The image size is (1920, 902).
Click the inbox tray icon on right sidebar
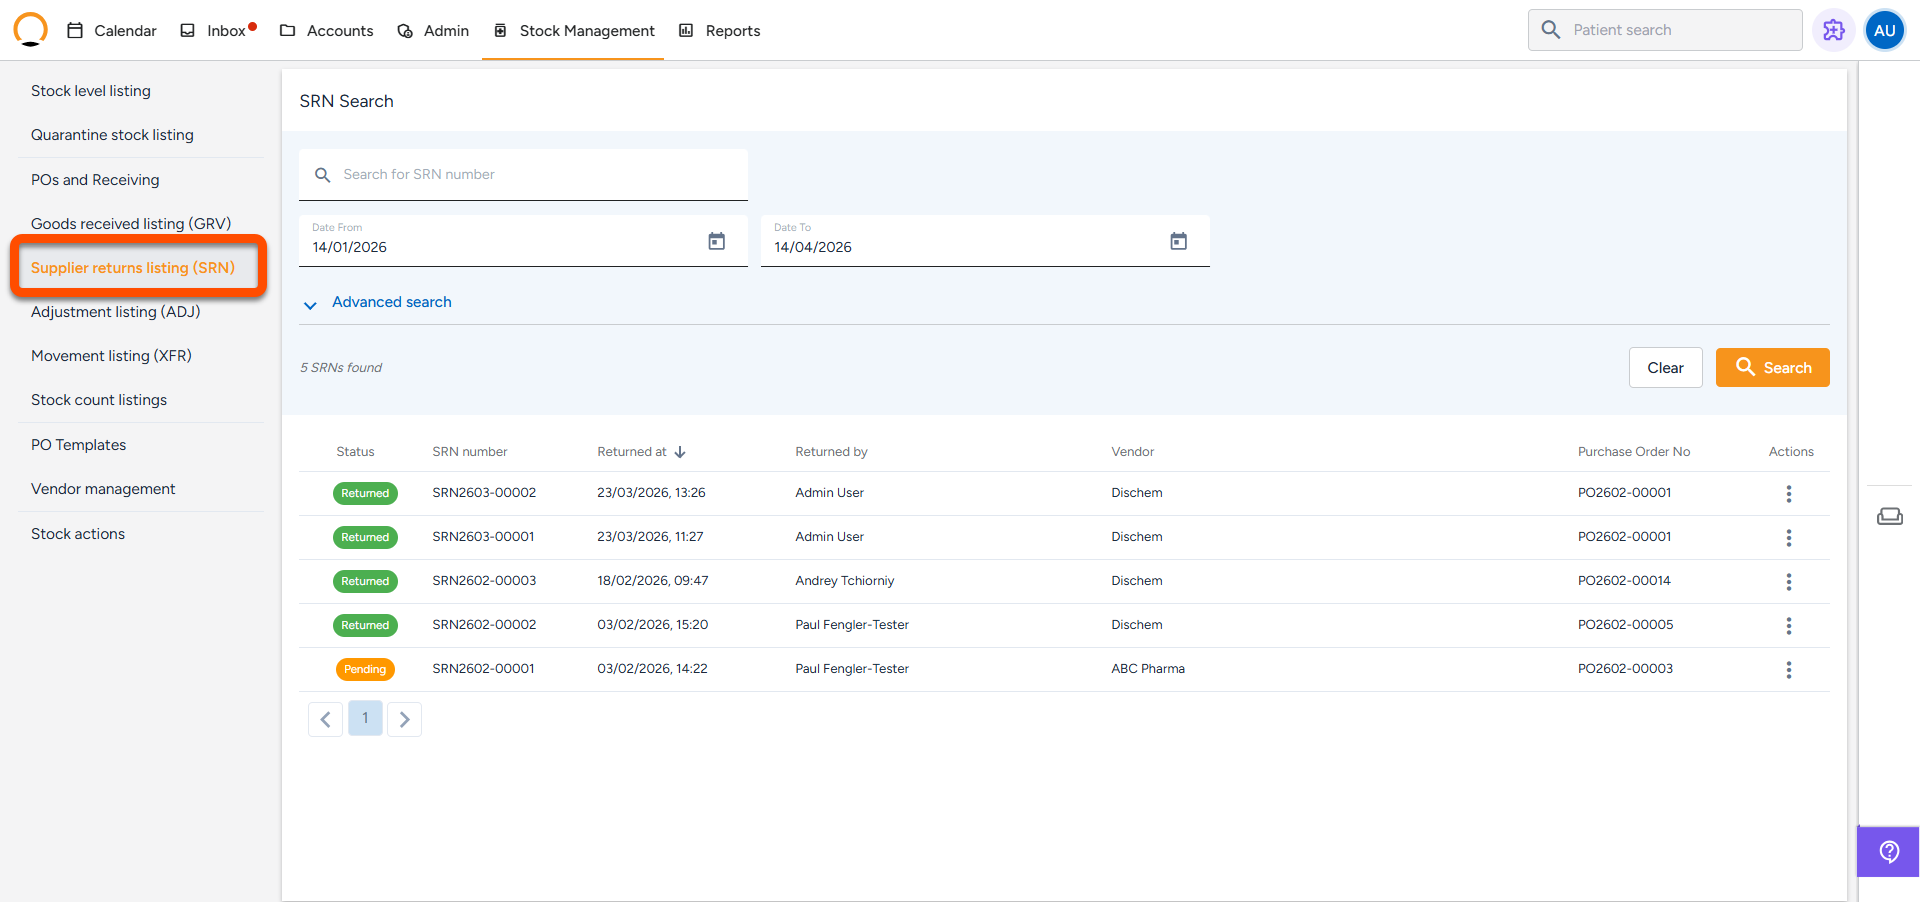coord(1889,516)
